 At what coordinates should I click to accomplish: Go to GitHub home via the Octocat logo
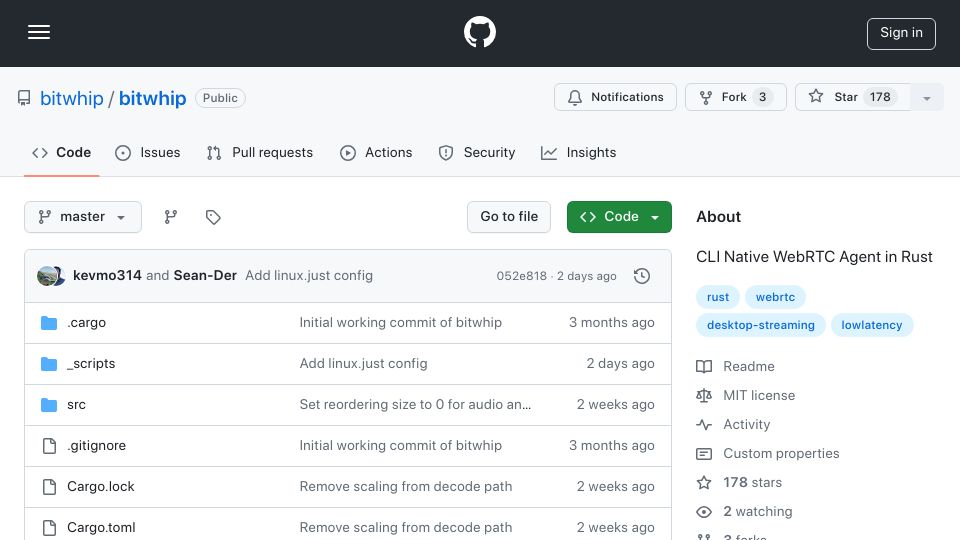click(479, 32)
